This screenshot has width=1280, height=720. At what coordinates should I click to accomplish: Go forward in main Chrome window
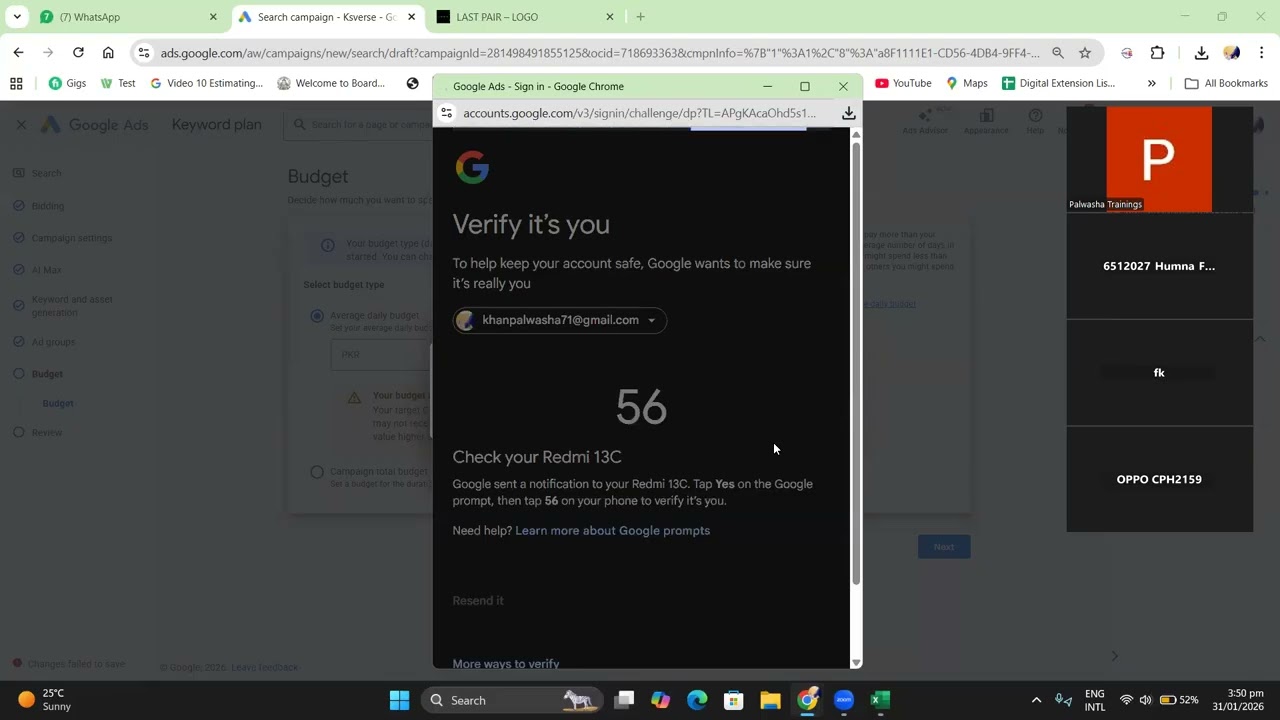pos(48,53)
